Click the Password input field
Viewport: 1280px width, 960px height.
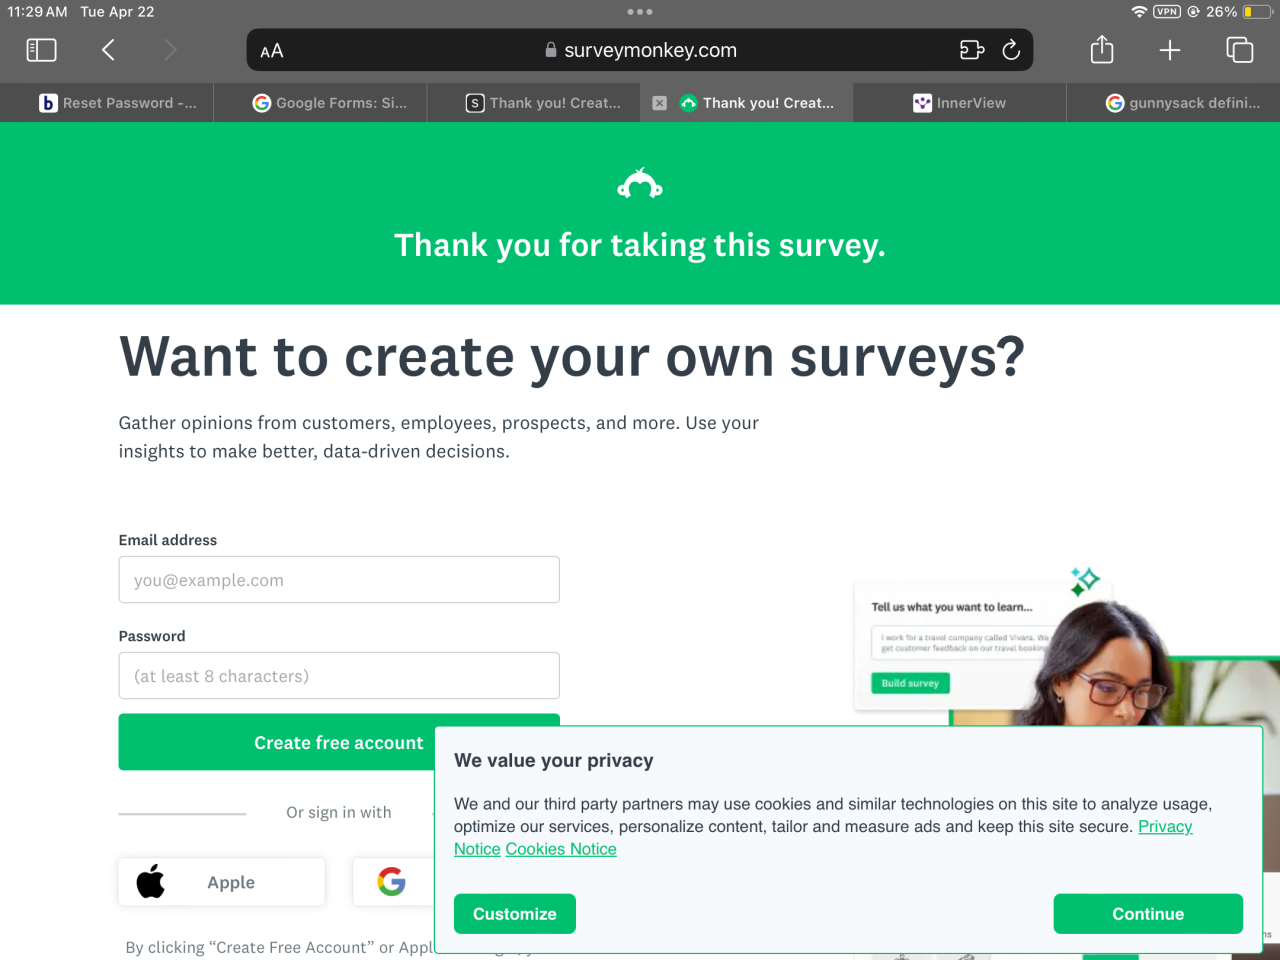click(x=339, y=676)
